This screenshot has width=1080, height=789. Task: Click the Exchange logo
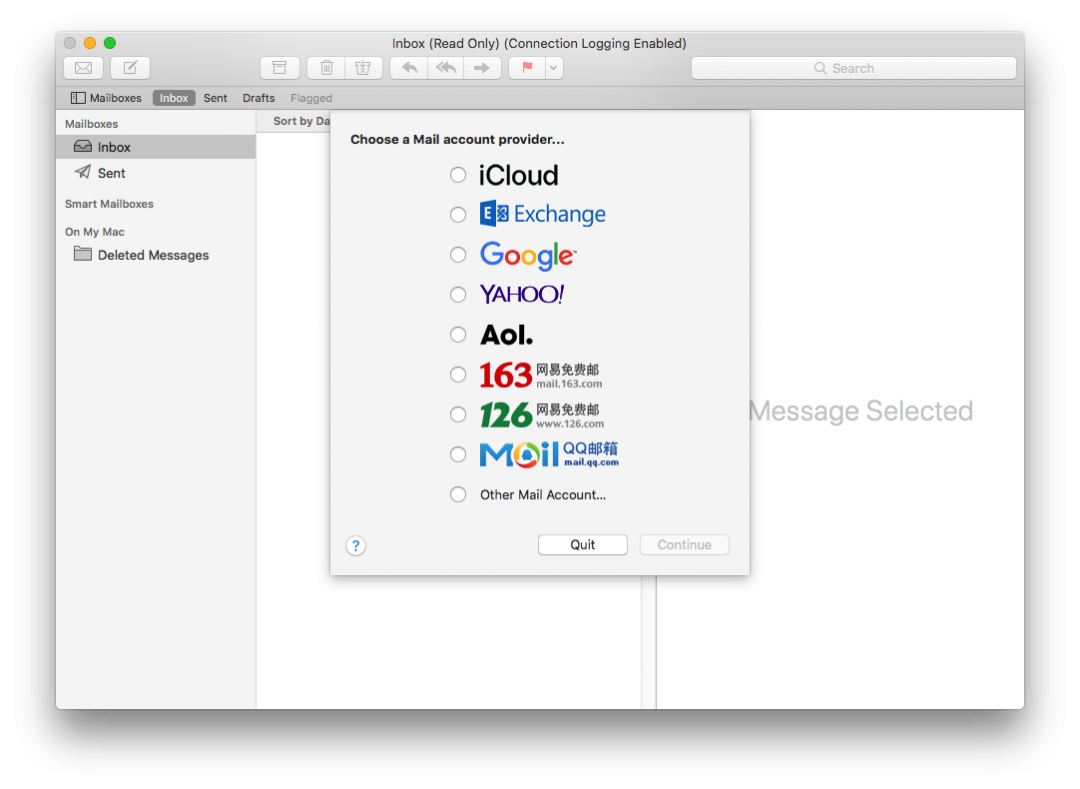(543, 214)
